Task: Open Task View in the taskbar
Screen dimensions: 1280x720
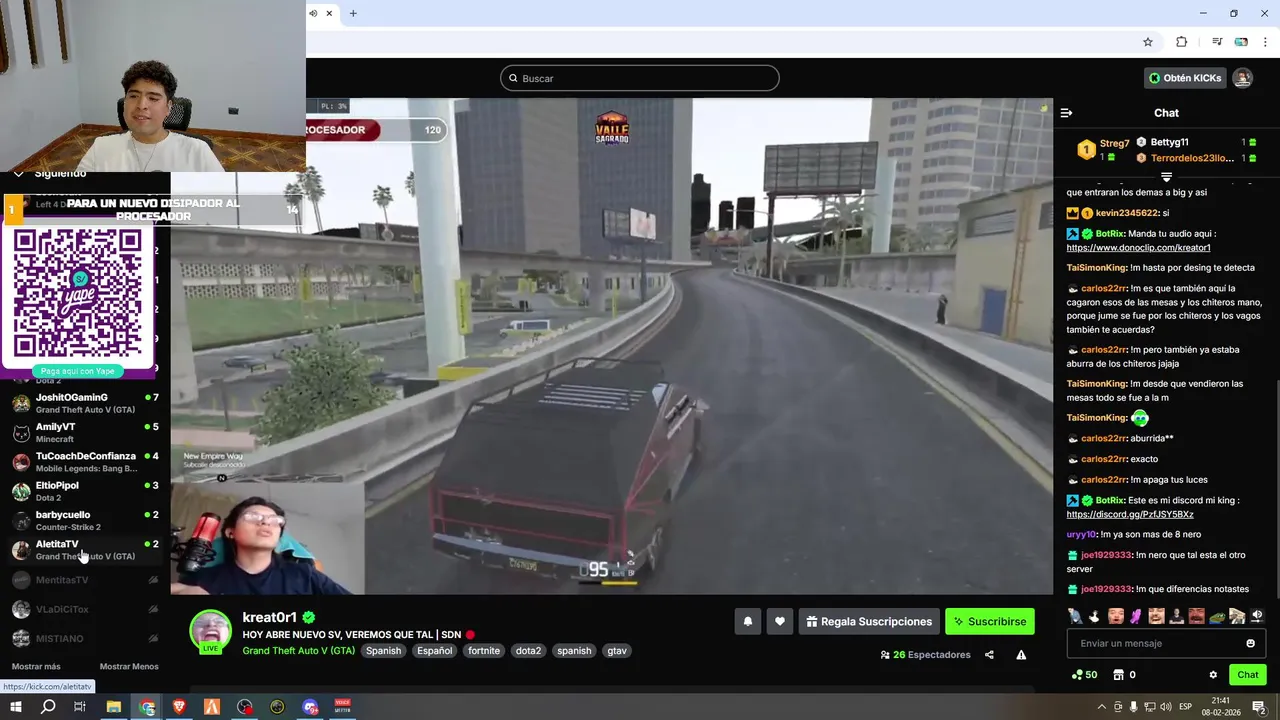Action: tap(80, 707)
